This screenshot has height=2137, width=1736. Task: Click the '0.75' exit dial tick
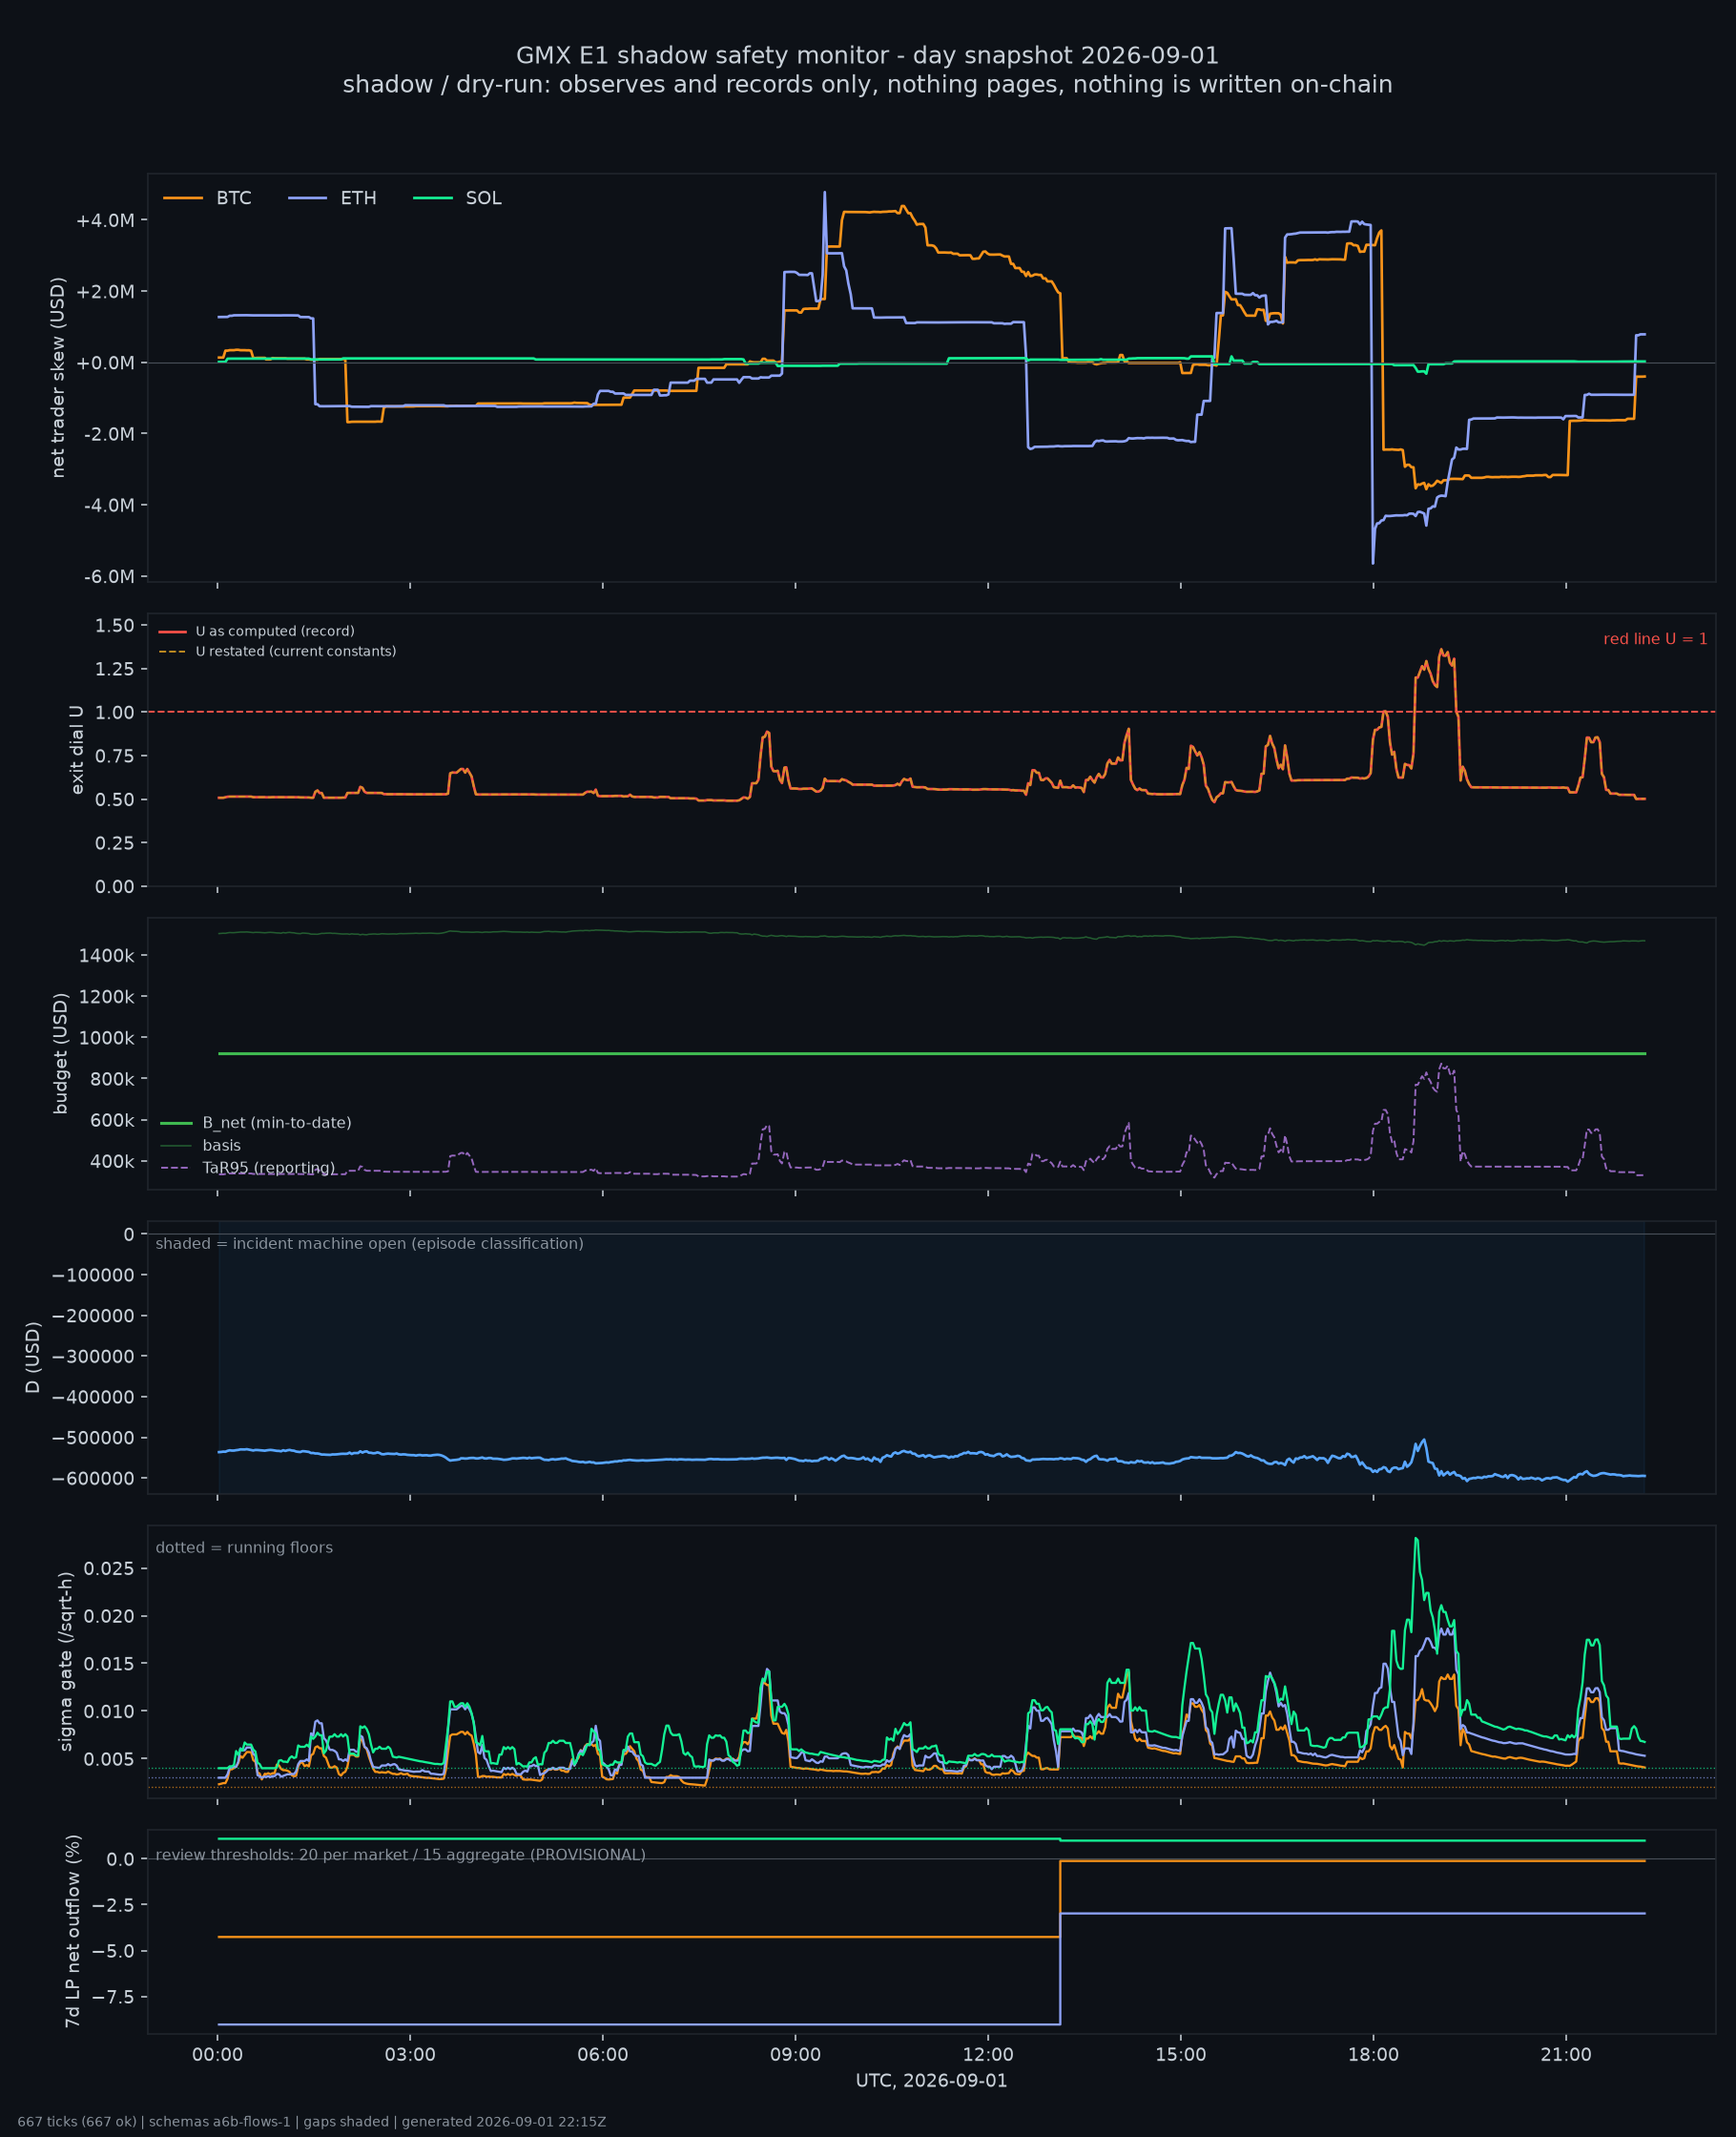point(115,756)
